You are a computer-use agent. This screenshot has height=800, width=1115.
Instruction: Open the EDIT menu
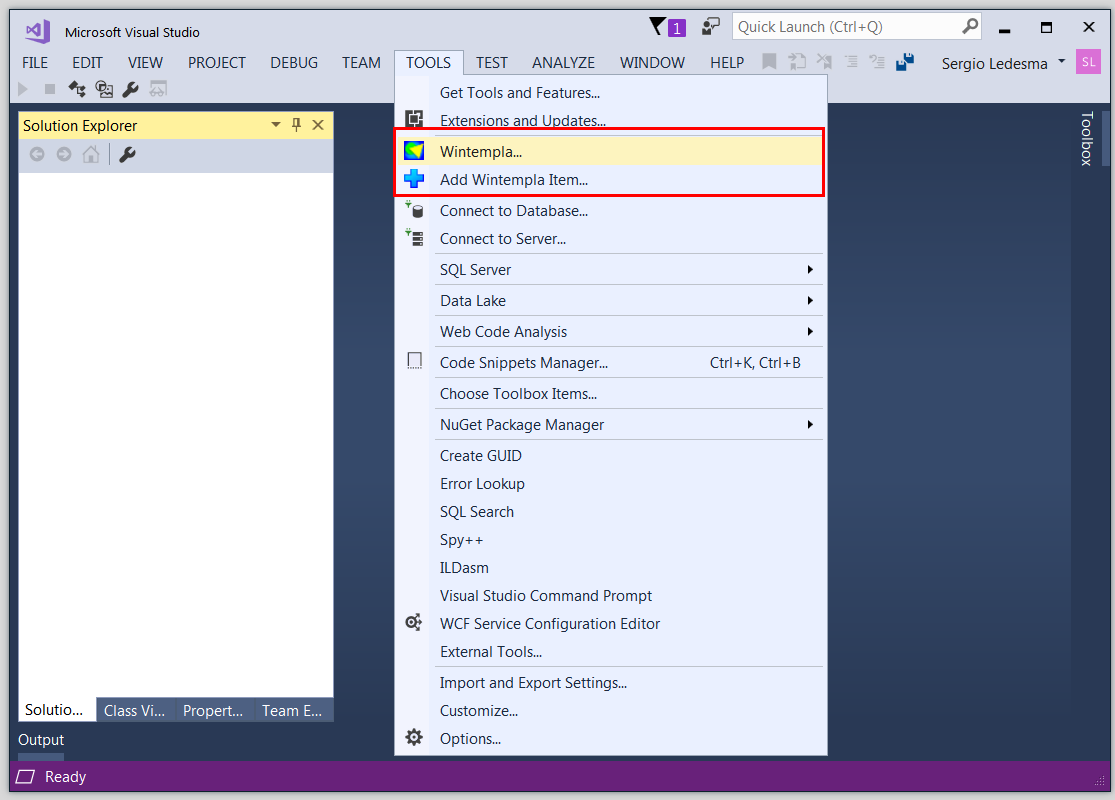pos(87,63)
